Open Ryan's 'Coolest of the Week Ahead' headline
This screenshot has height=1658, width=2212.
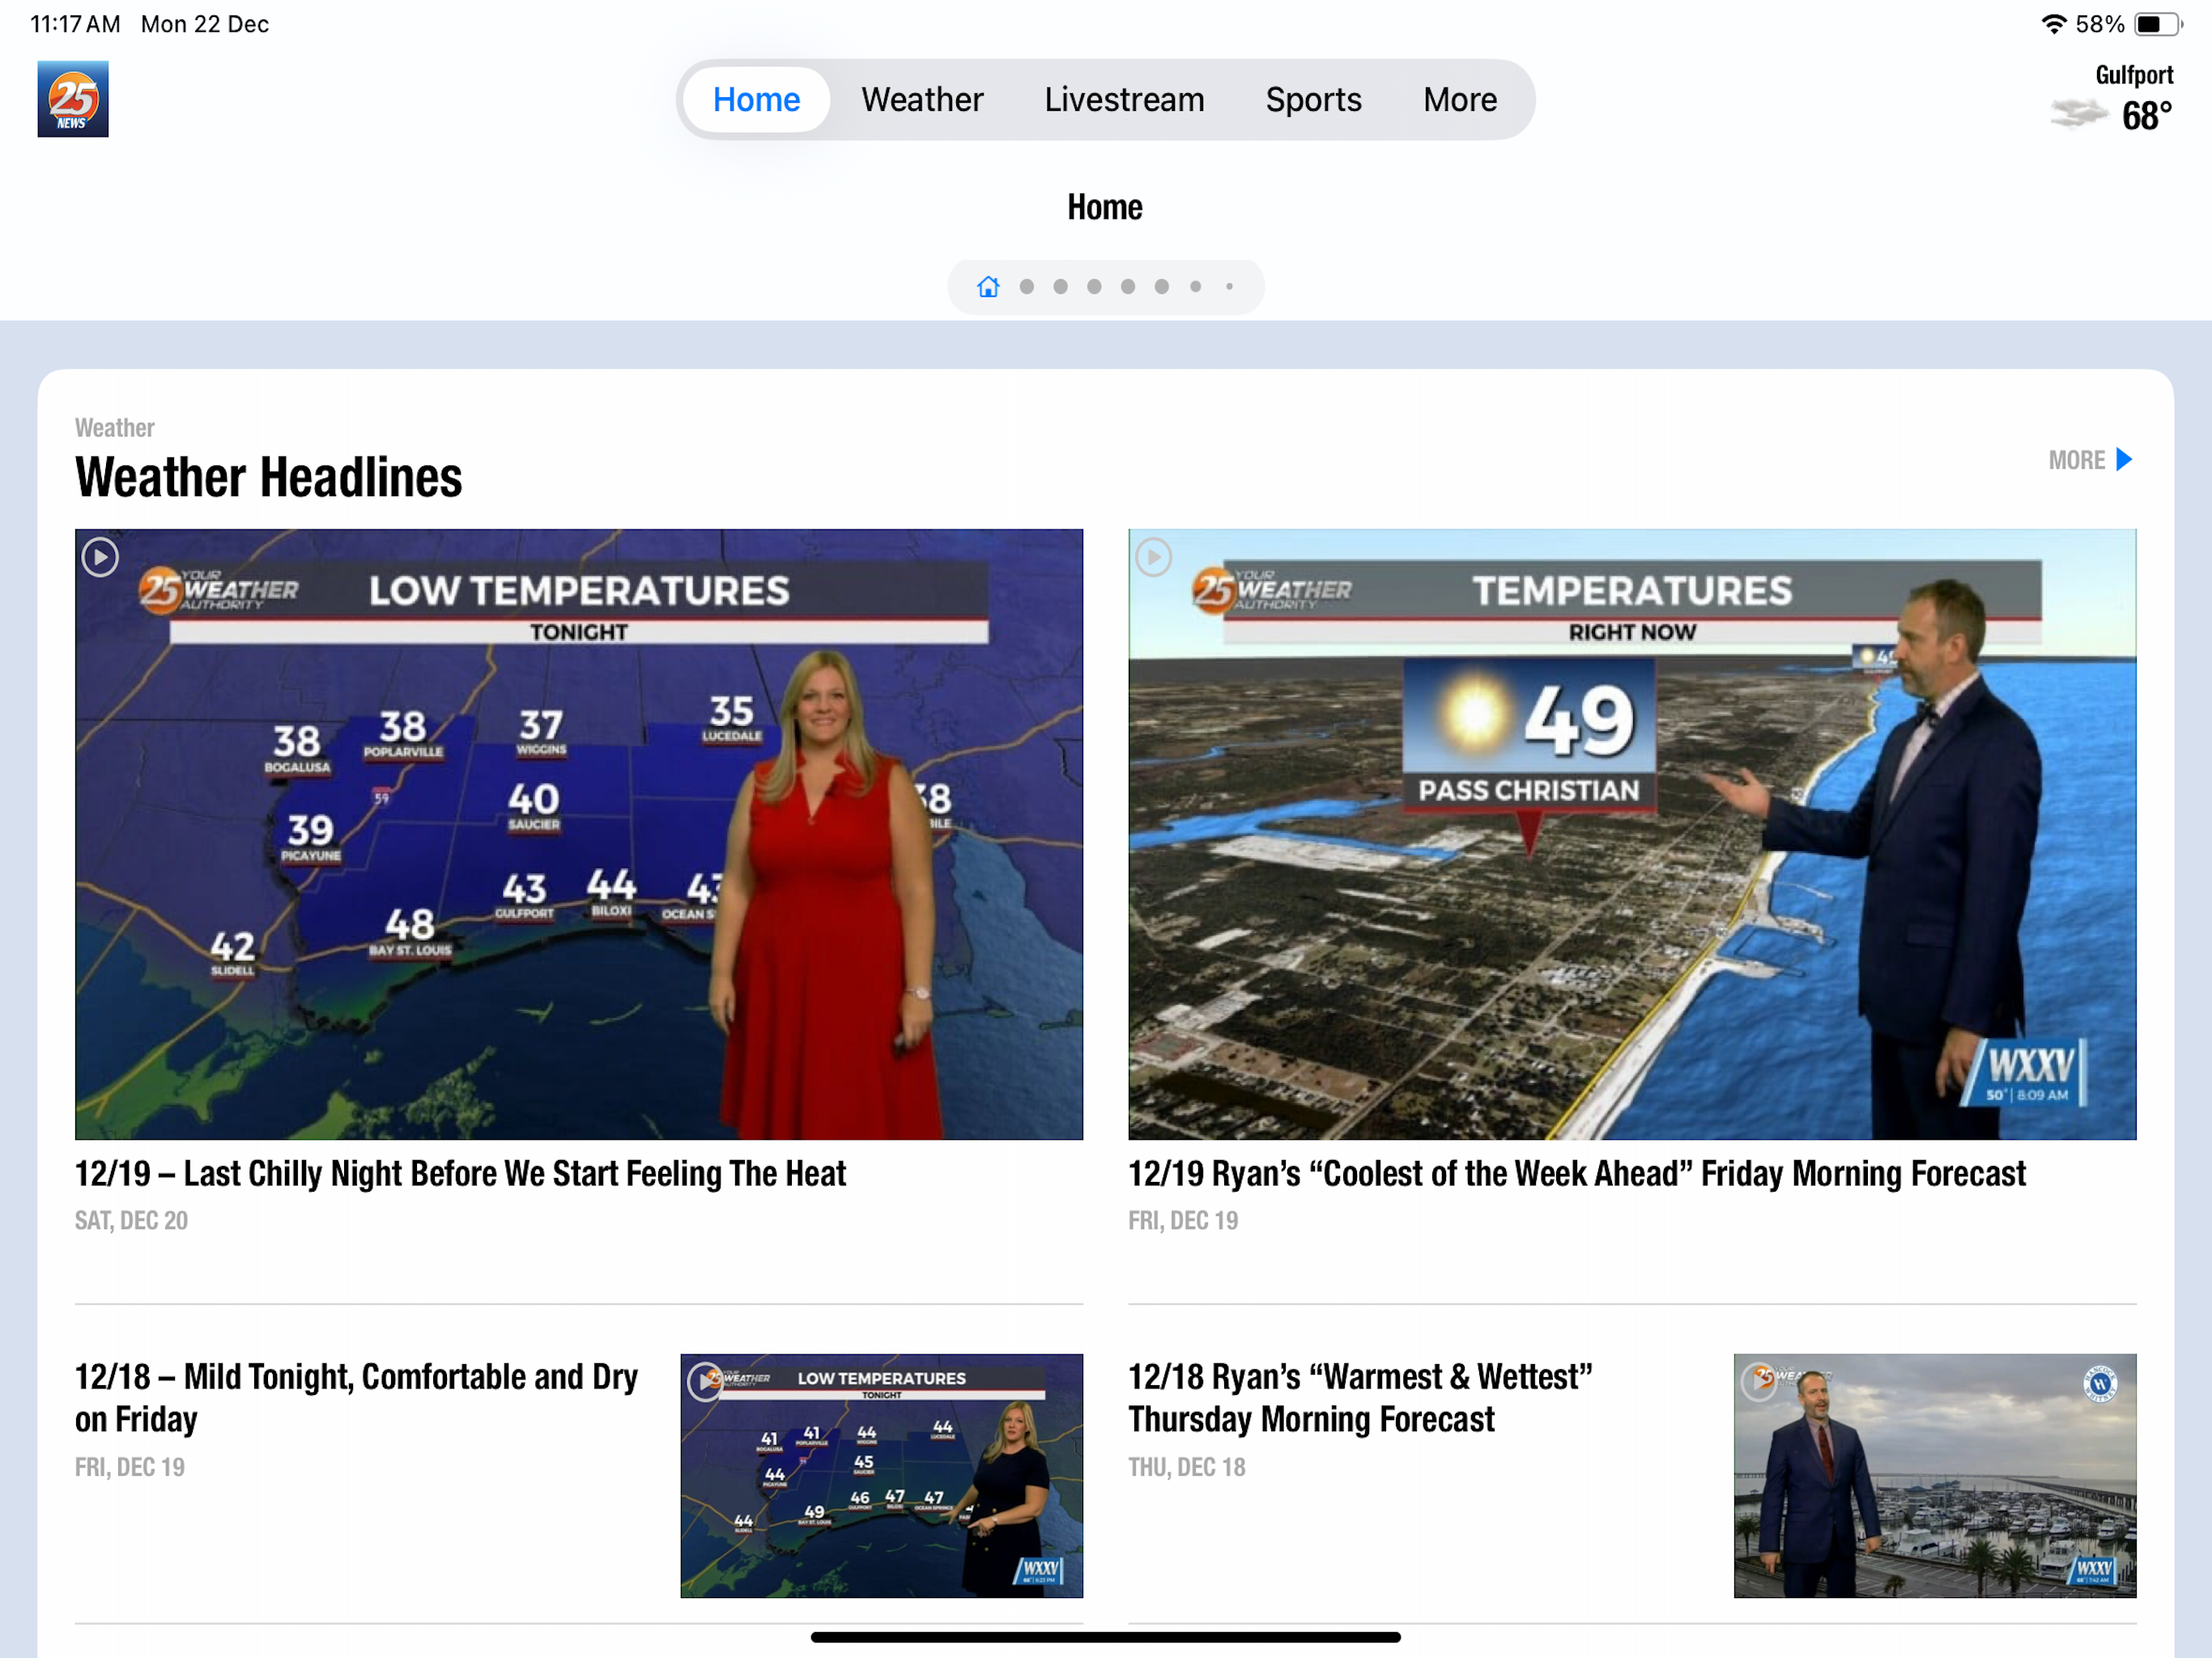1577,1174
